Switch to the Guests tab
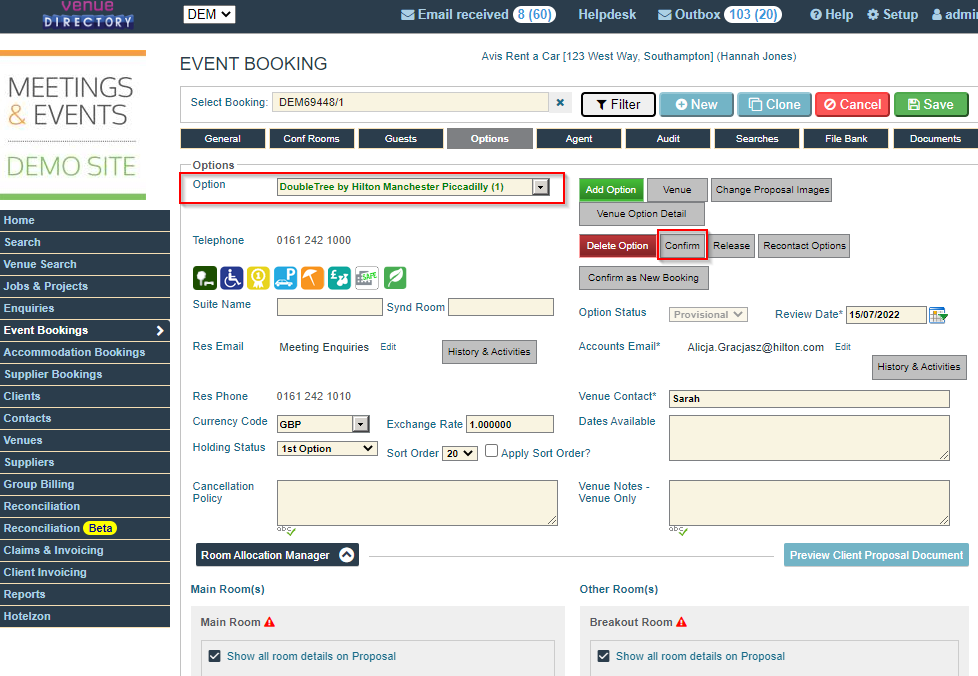The image size is (978, 676). [400, 138]
